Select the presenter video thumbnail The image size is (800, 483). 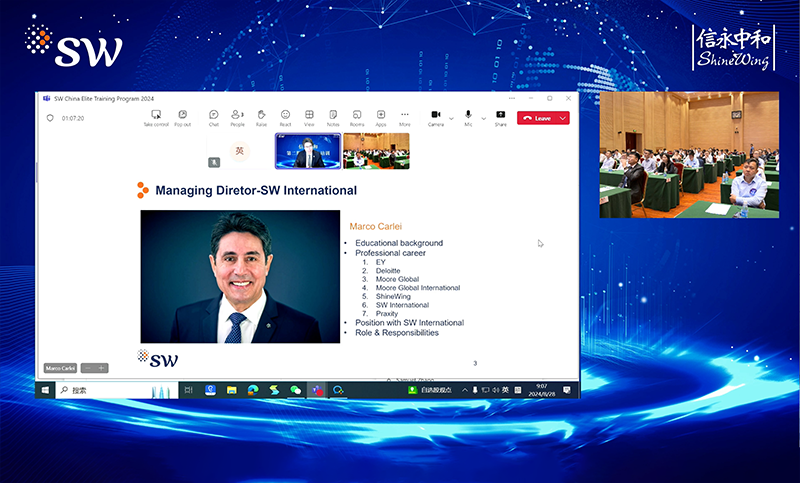tap(308, 151)
